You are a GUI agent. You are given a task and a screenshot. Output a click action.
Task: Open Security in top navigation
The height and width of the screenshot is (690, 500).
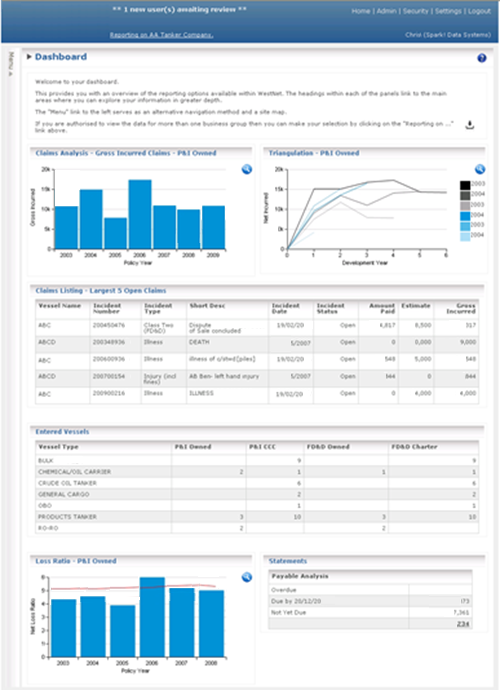click(x=415, y=11)
